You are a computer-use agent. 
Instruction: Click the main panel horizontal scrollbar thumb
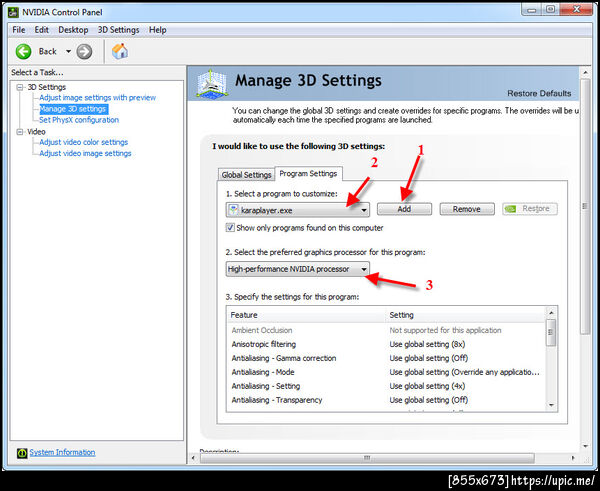tap(367, 458)
